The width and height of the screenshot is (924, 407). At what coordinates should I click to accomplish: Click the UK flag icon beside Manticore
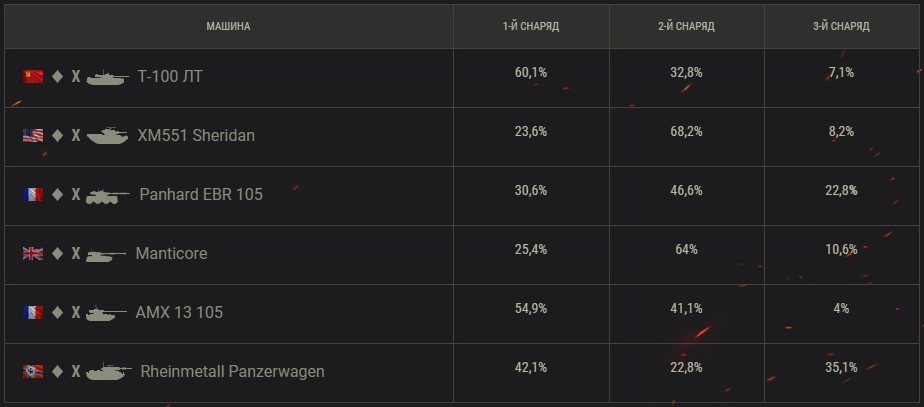click(x=33, y=253)
